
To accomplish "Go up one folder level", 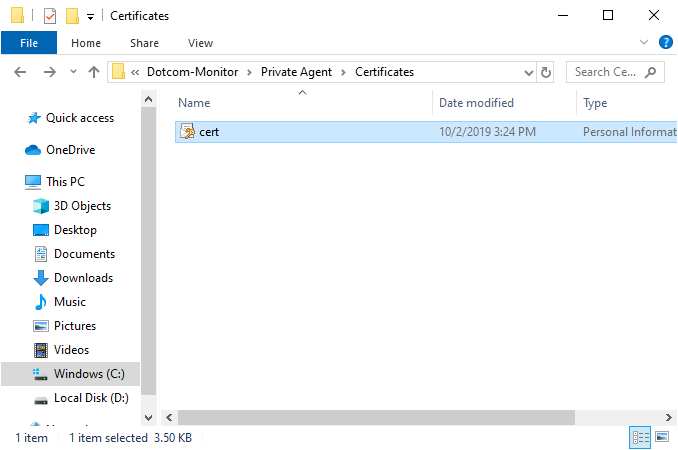I will 93,72.
